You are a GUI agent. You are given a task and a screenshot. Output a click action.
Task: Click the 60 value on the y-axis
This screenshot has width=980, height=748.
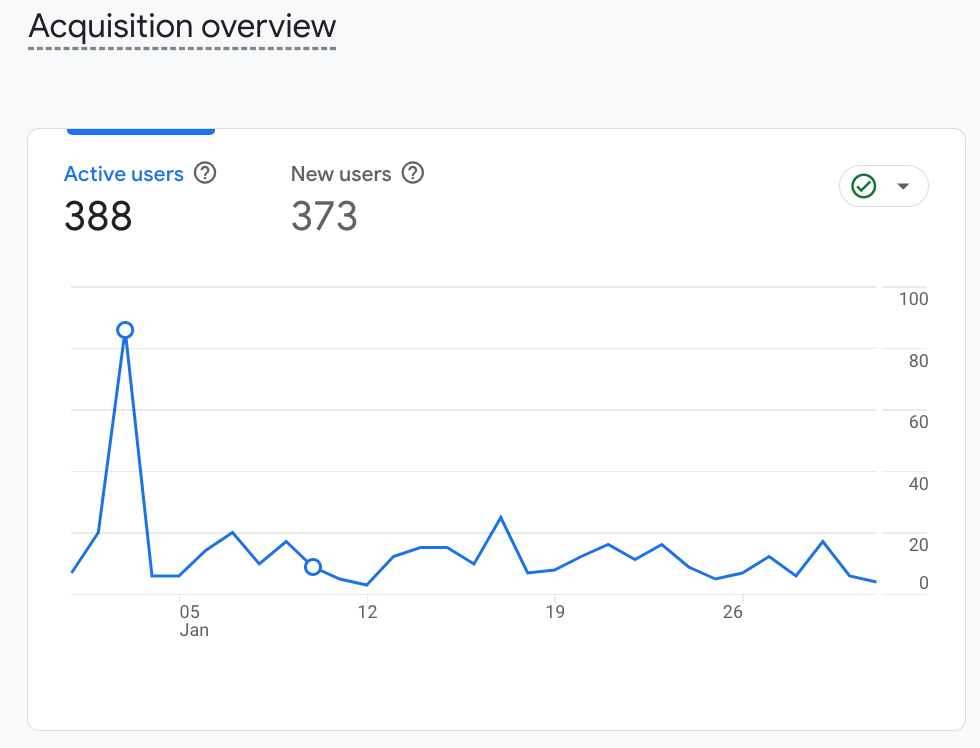(x=918, y=422)
